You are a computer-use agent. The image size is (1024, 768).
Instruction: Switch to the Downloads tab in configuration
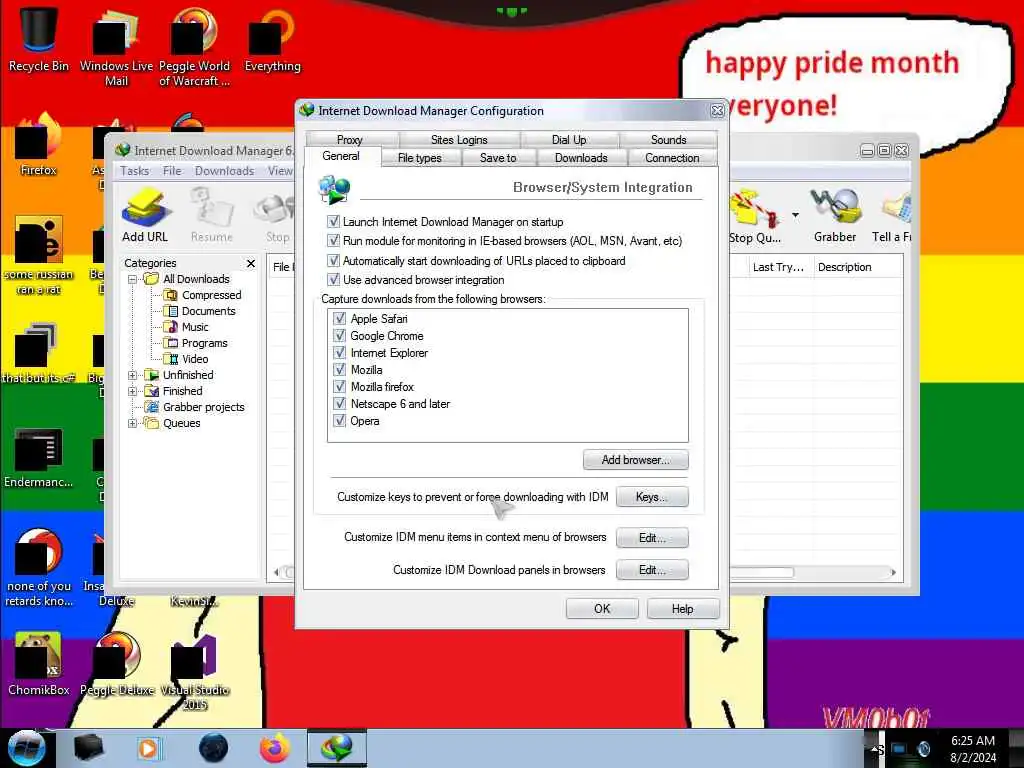pyautogui.click(x=581, y=157)
